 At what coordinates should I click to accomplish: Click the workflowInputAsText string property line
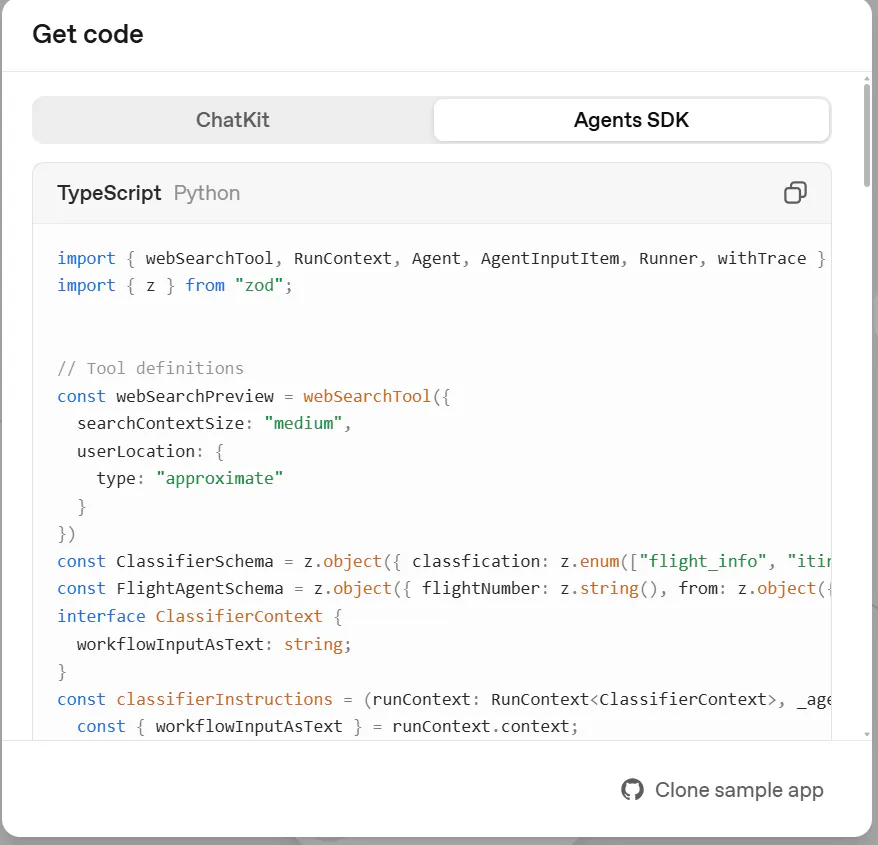[x=214, y=644]
